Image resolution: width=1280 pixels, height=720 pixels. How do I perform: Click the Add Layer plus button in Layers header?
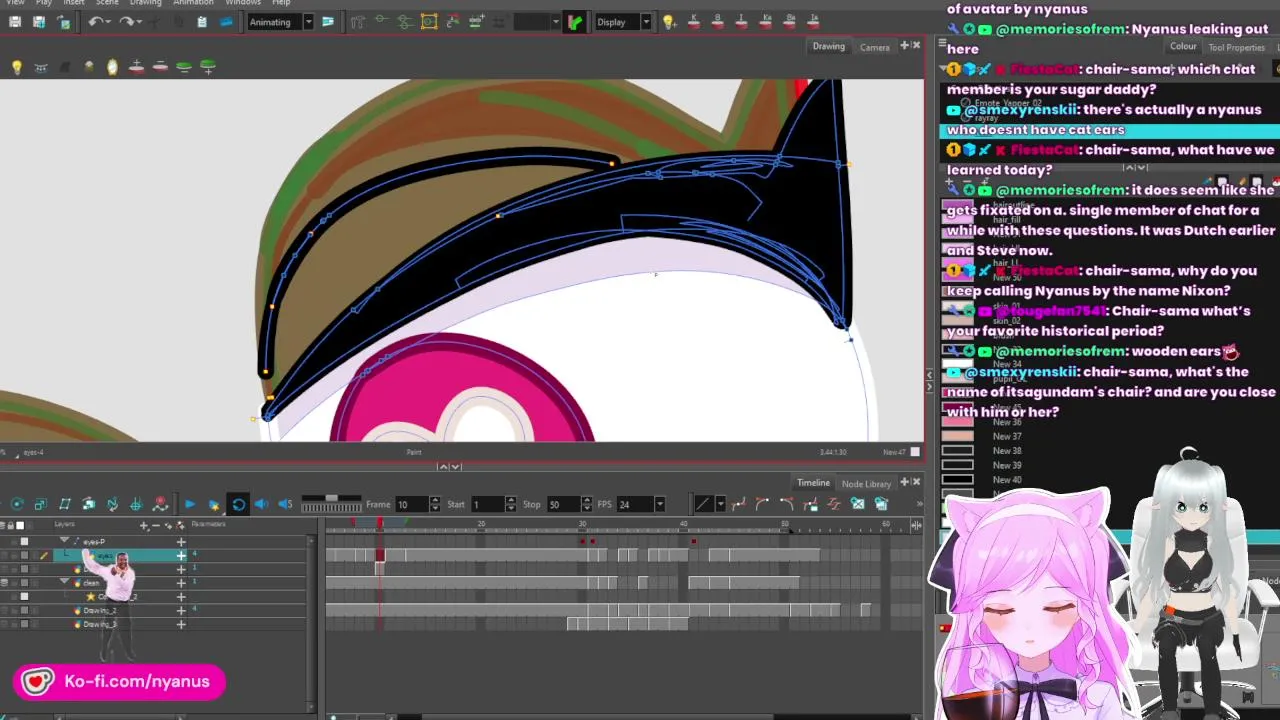click(x=144, y=525)
